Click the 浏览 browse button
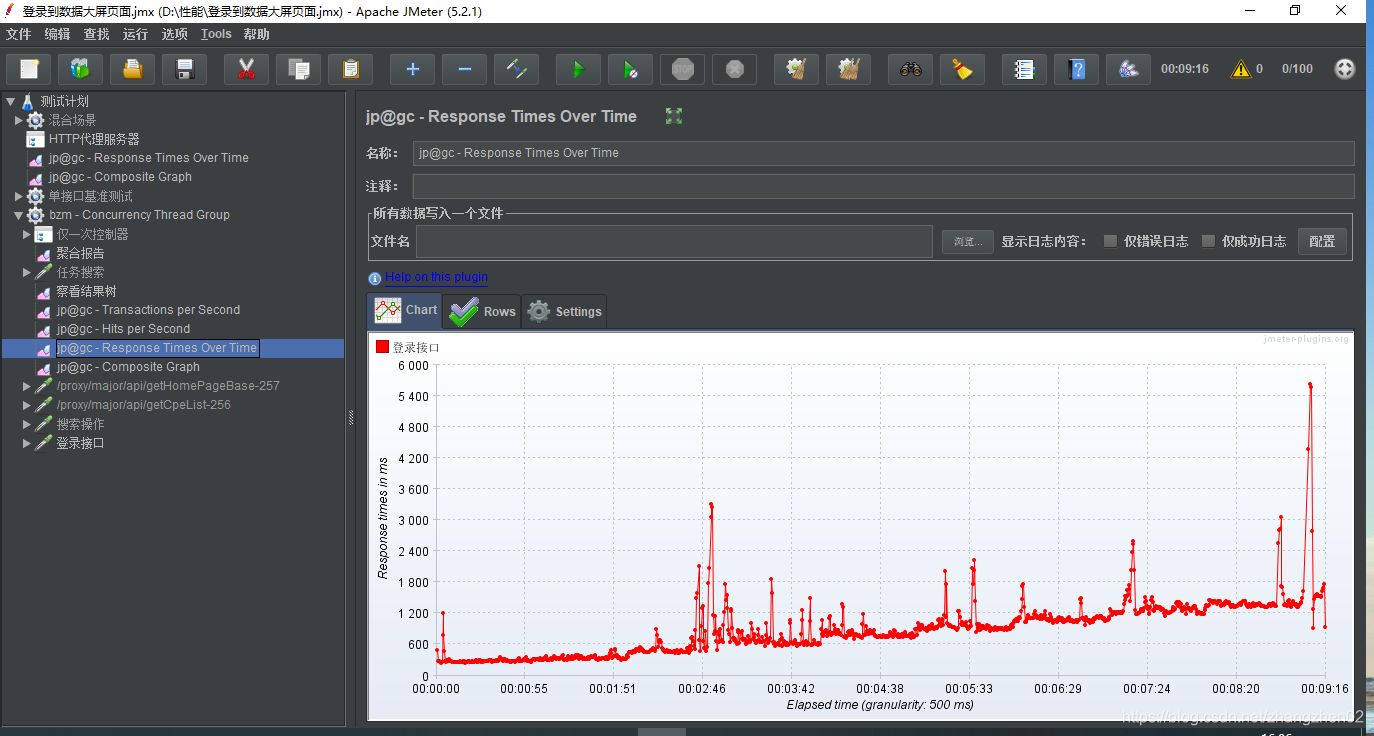The height and width of the screenshot is (736, 1374). point(968,242)
